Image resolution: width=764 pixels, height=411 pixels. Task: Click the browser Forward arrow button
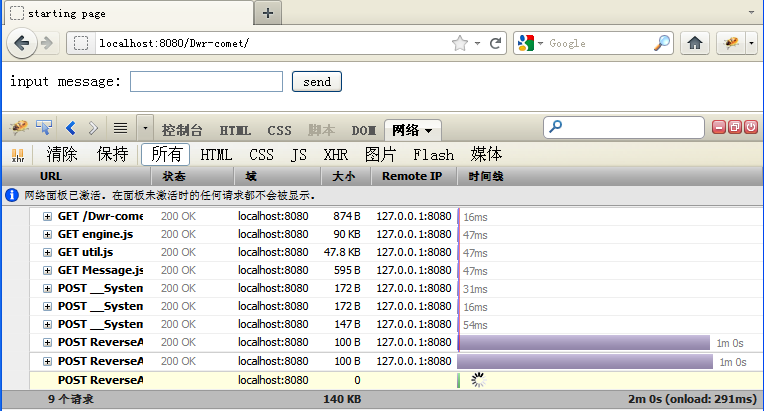point(47,43)
